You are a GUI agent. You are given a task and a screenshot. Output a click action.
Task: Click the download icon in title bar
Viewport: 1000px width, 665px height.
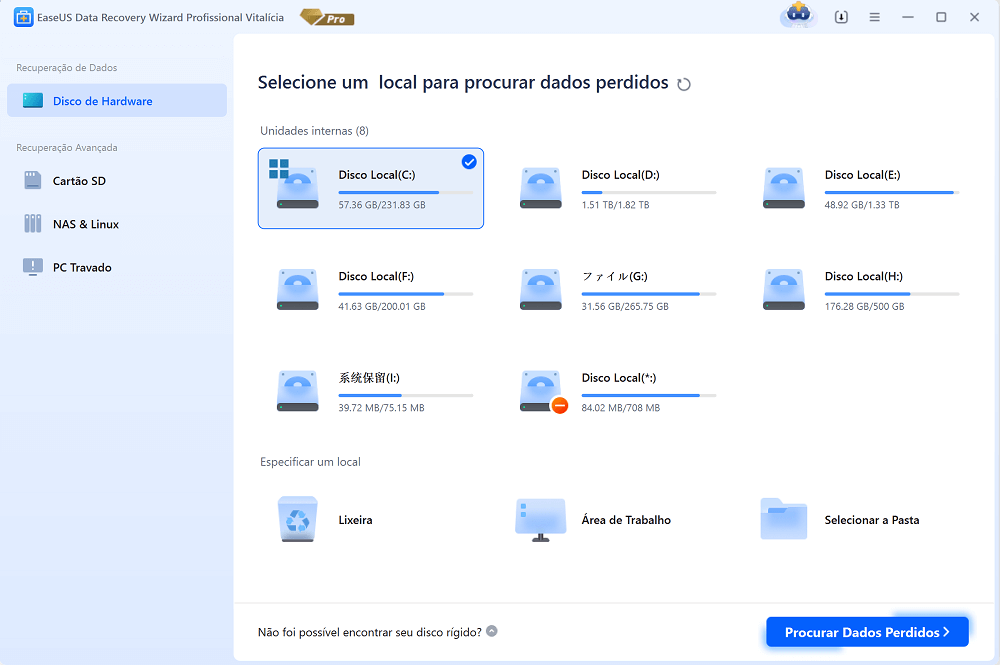coord(841,18)
